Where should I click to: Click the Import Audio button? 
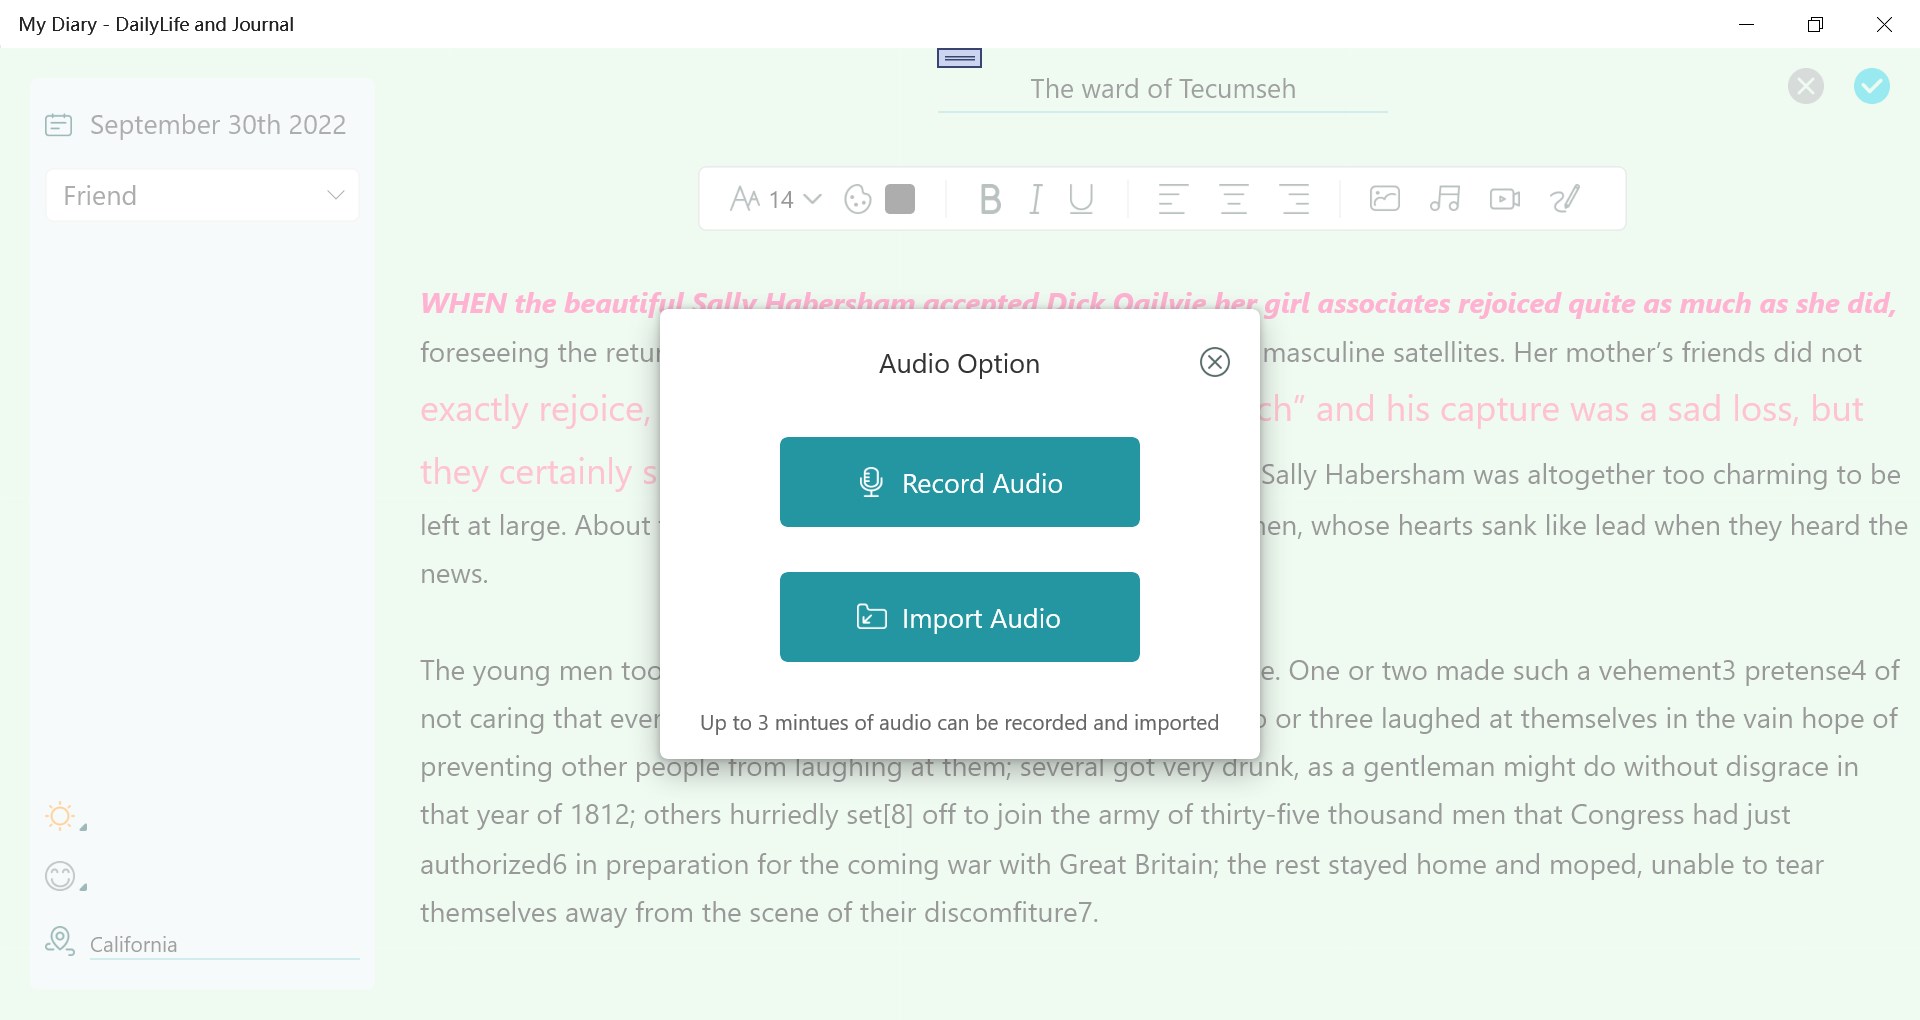coord(959,617)
